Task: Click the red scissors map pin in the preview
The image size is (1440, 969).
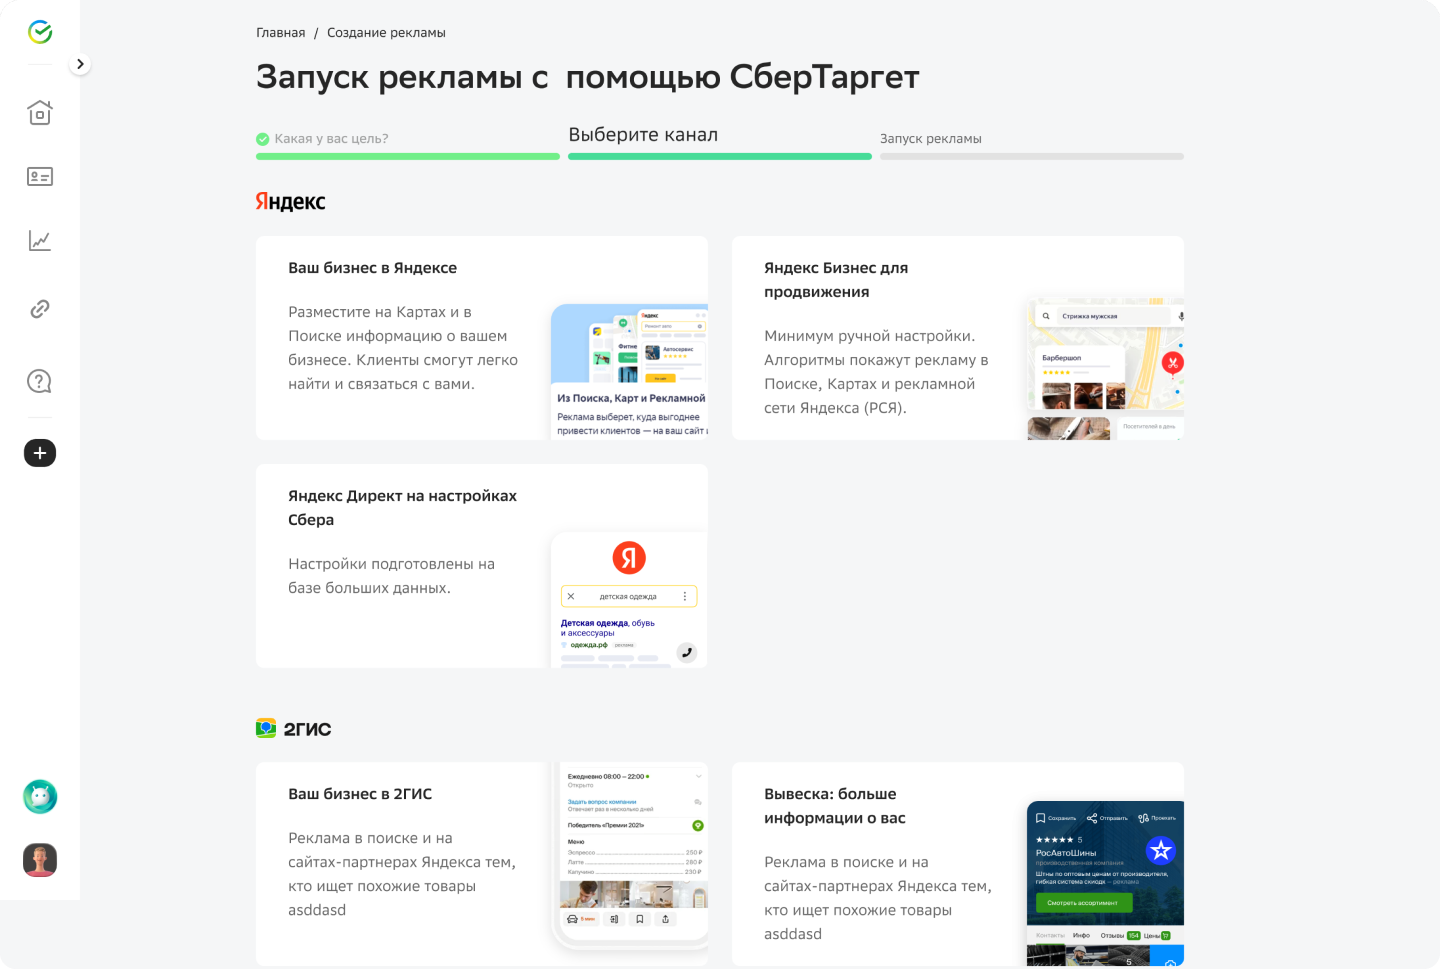Action: click(1173, 363)
